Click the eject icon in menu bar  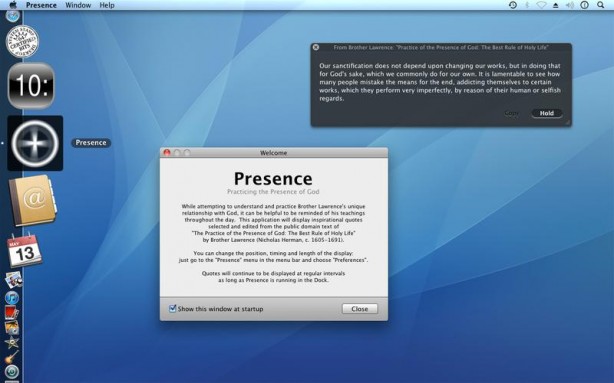point(555,5)
